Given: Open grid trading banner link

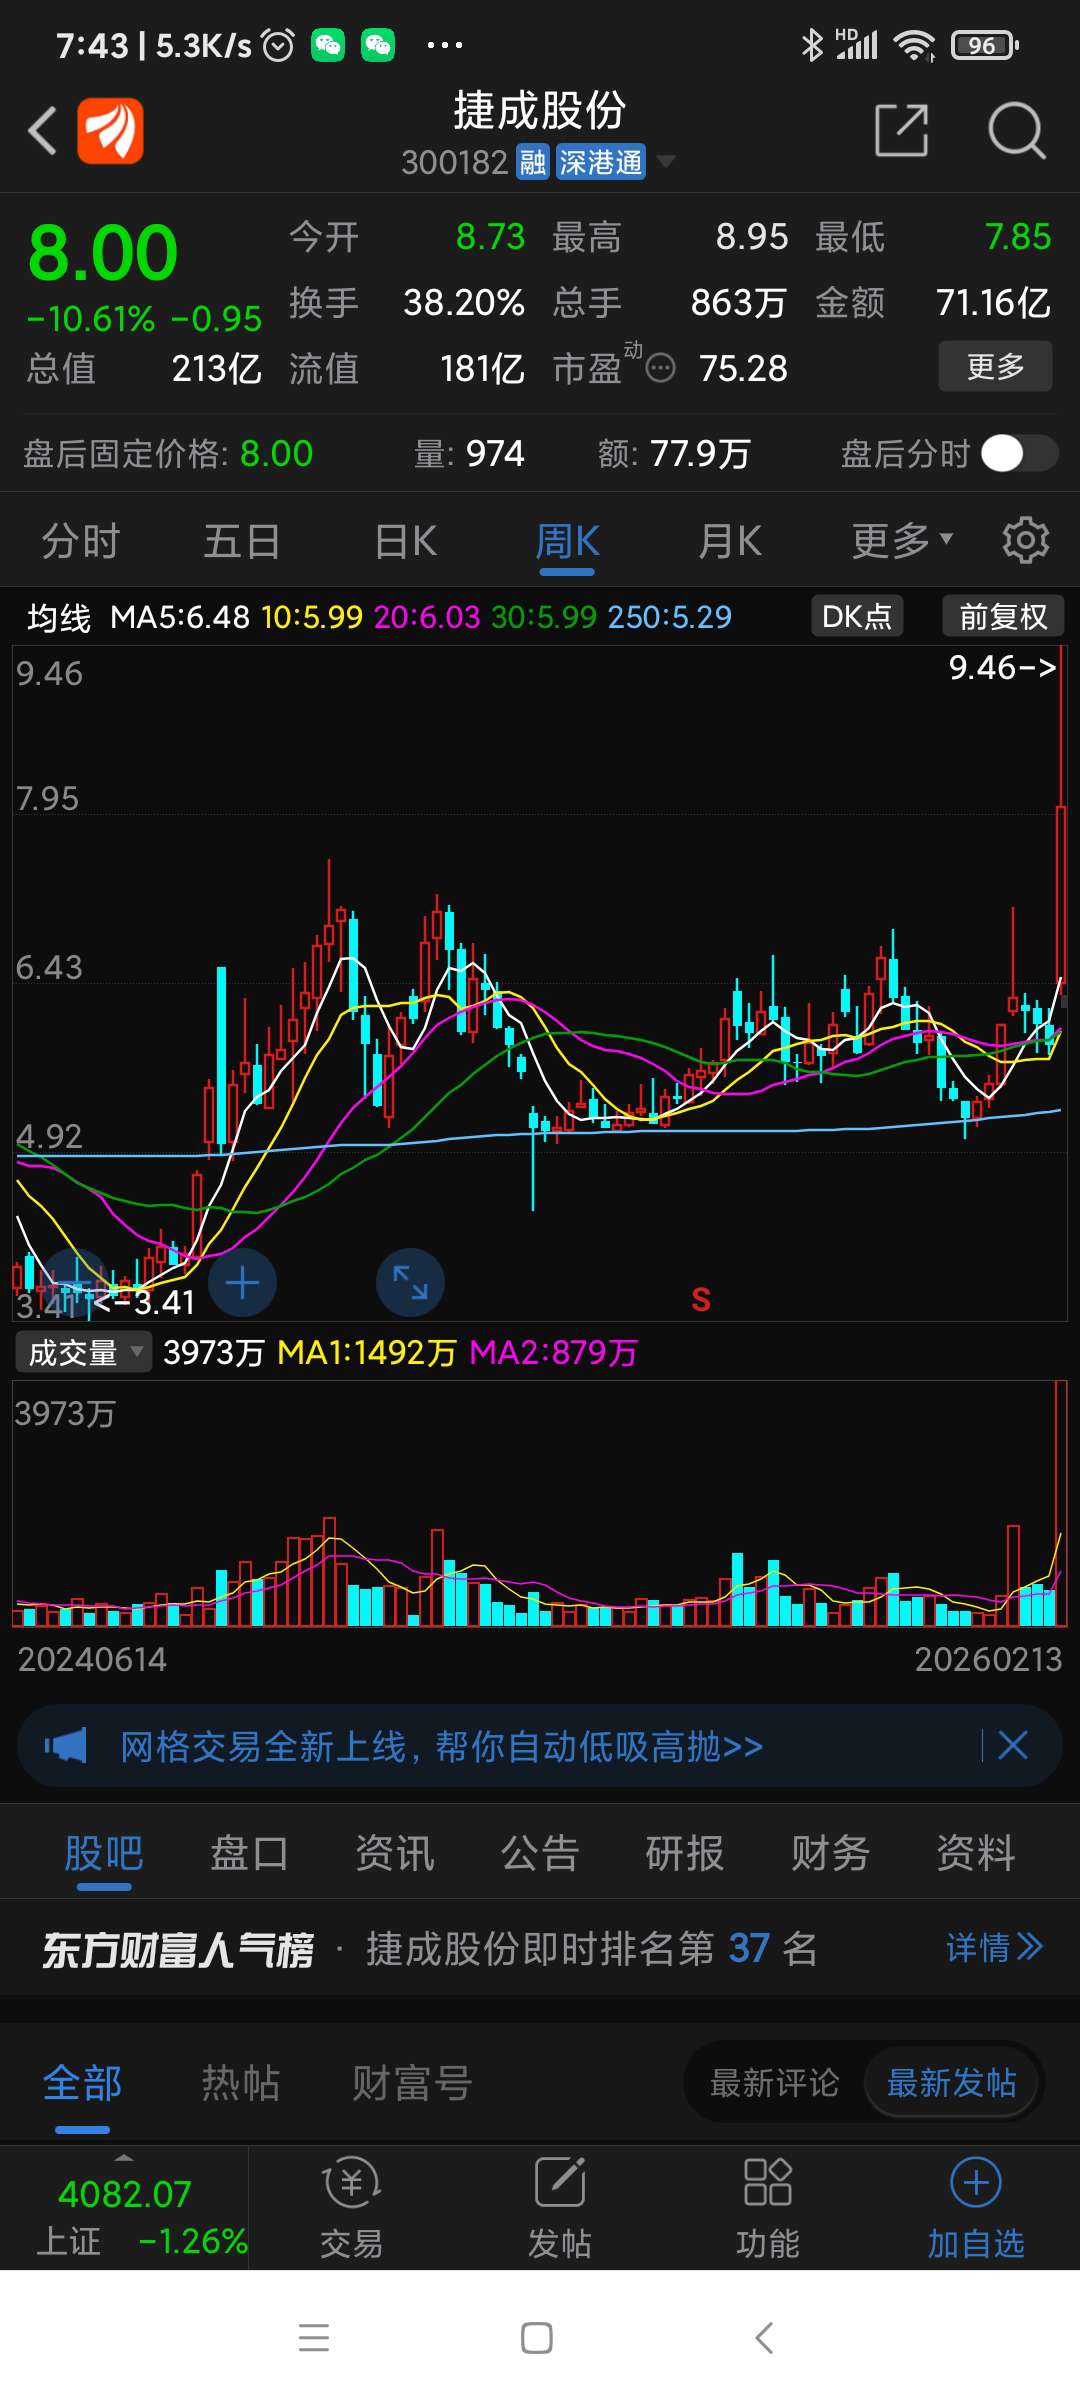Looking at the screenshot, I should pyautogui.click(x=441, y=1746).
